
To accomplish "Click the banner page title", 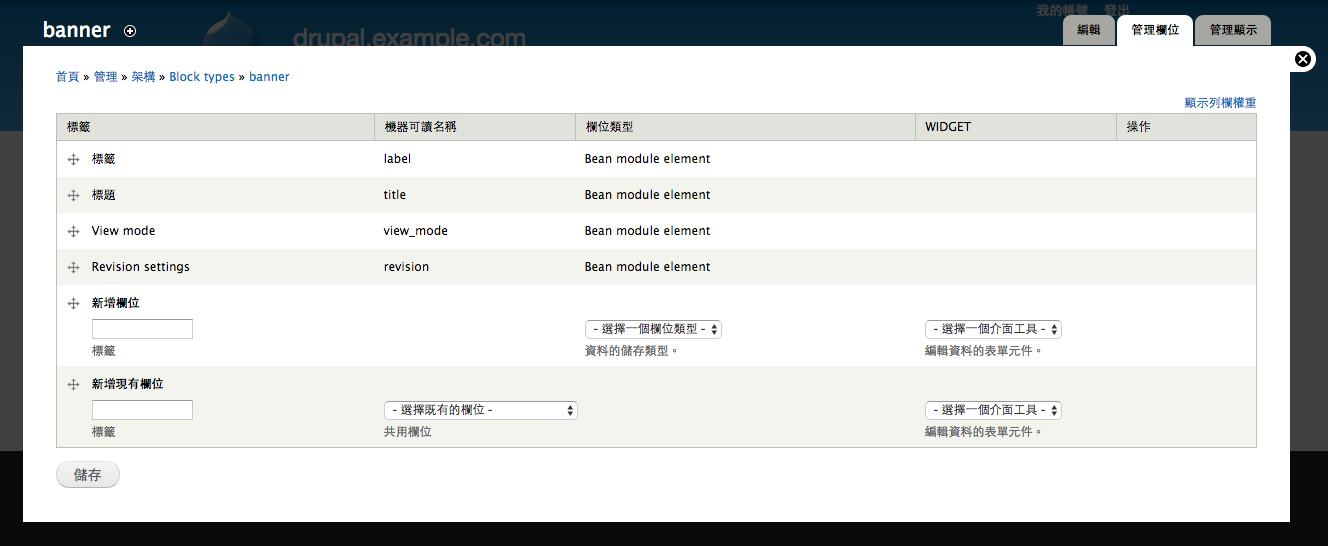I will (x=77, y=30).
